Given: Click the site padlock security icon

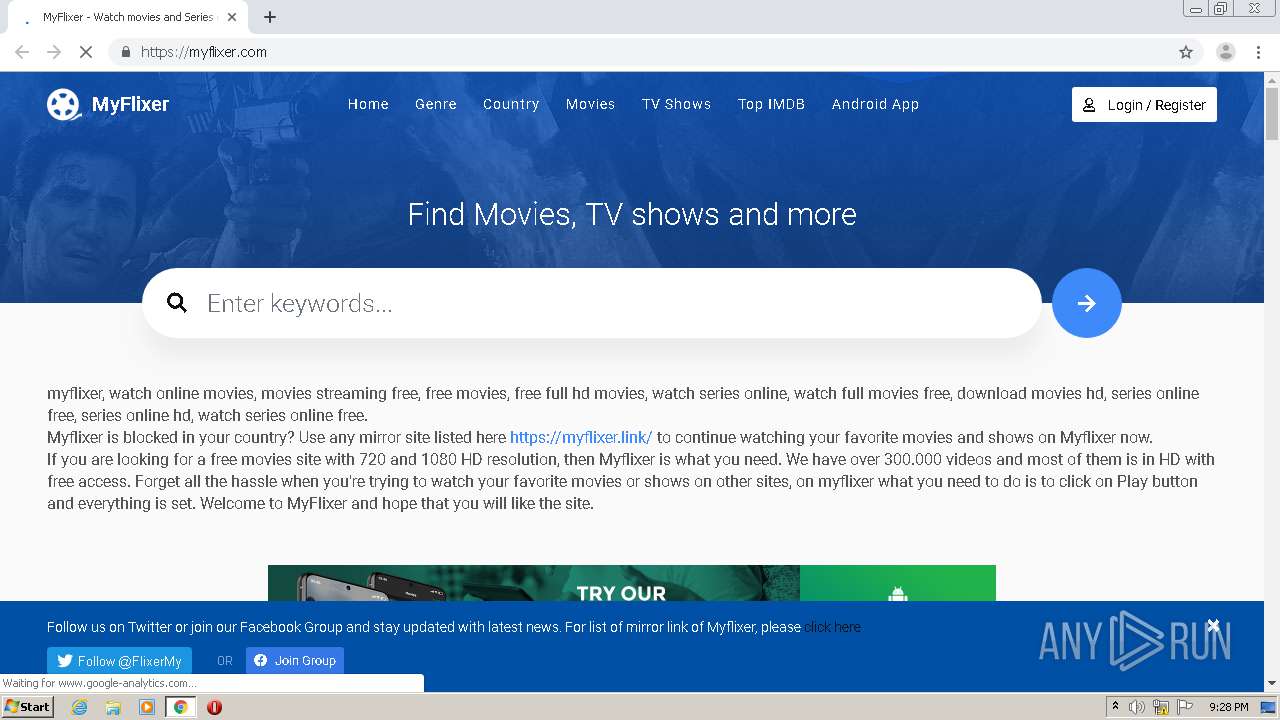Looking at the screenshot, I should point(125,52).
